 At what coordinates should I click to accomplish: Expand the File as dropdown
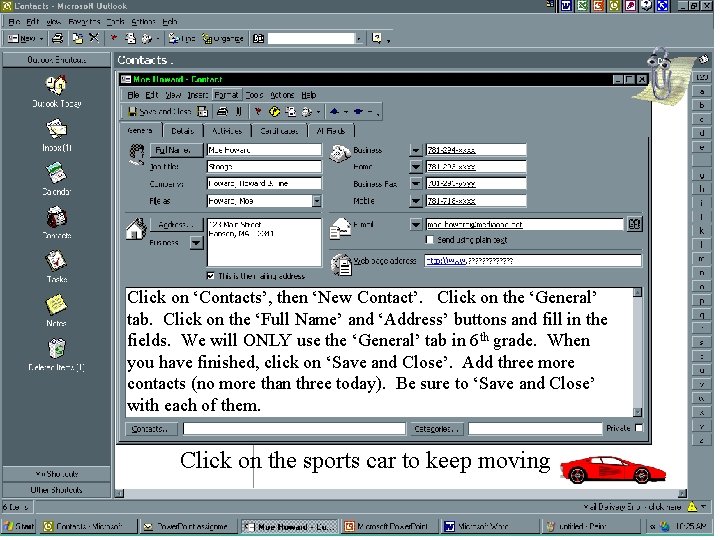(x=317, y=201)
